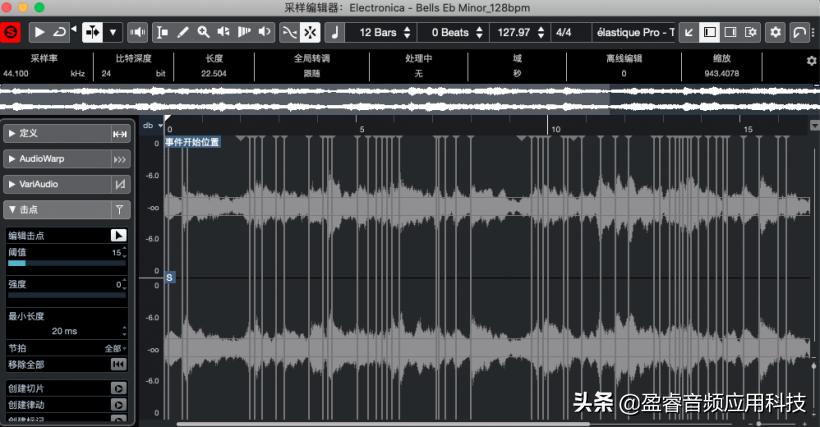The width and height of the screenshot is (820, 427).
Task: Select the Scrub tool
Action: pos(244,32)
